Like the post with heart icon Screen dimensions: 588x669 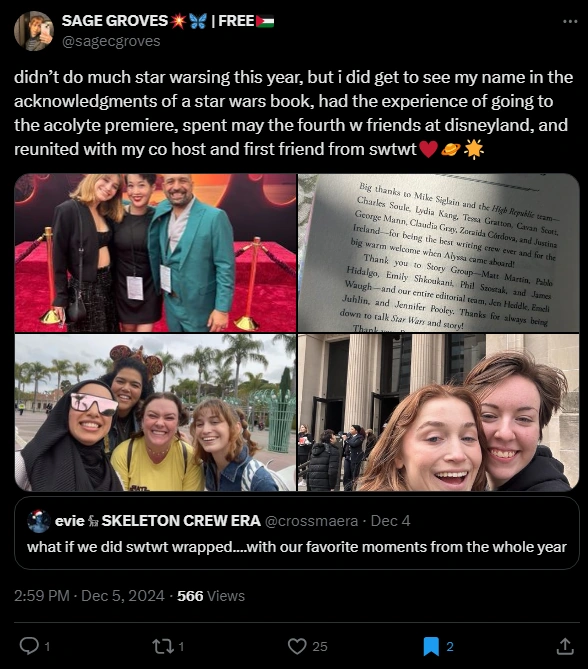click(297, 646)
